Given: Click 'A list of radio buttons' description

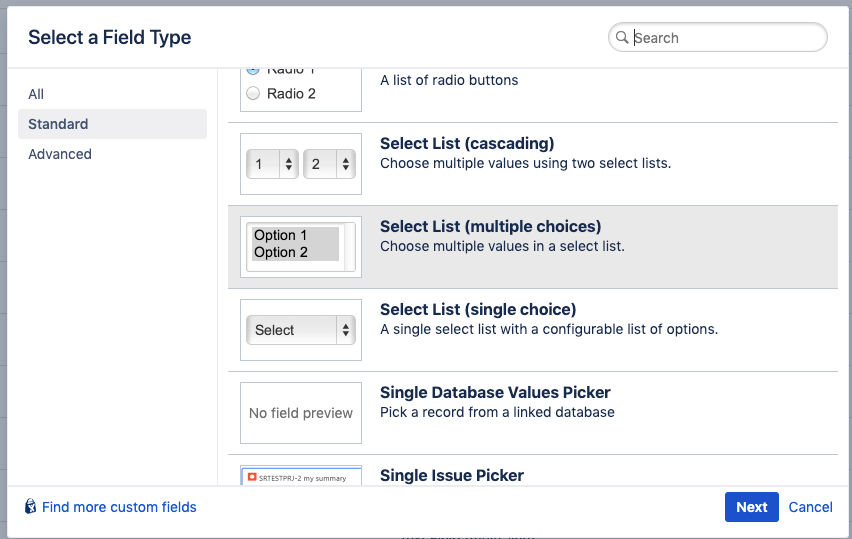Looking at the screenshot, I should pos(449,80).
